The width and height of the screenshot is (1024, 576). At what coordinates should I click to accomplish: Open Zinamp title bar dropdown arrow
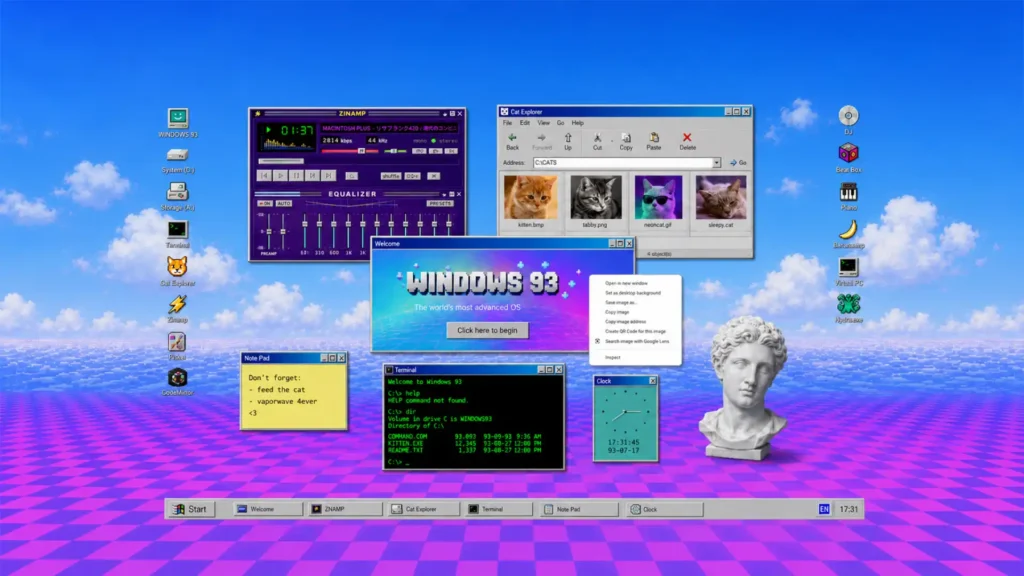tap(445, 114)
